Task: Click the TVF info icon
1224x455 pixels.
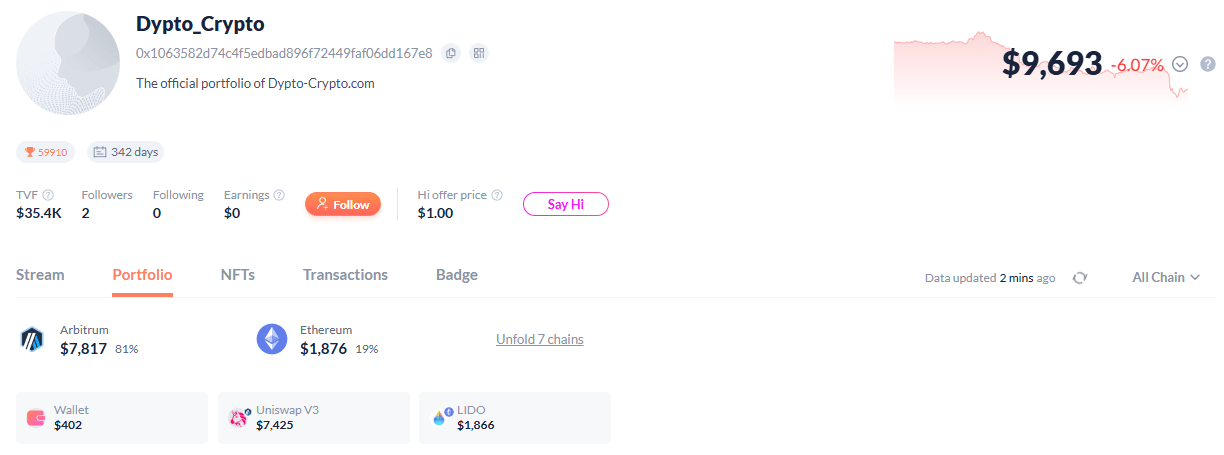Action: tap(48, 195)
